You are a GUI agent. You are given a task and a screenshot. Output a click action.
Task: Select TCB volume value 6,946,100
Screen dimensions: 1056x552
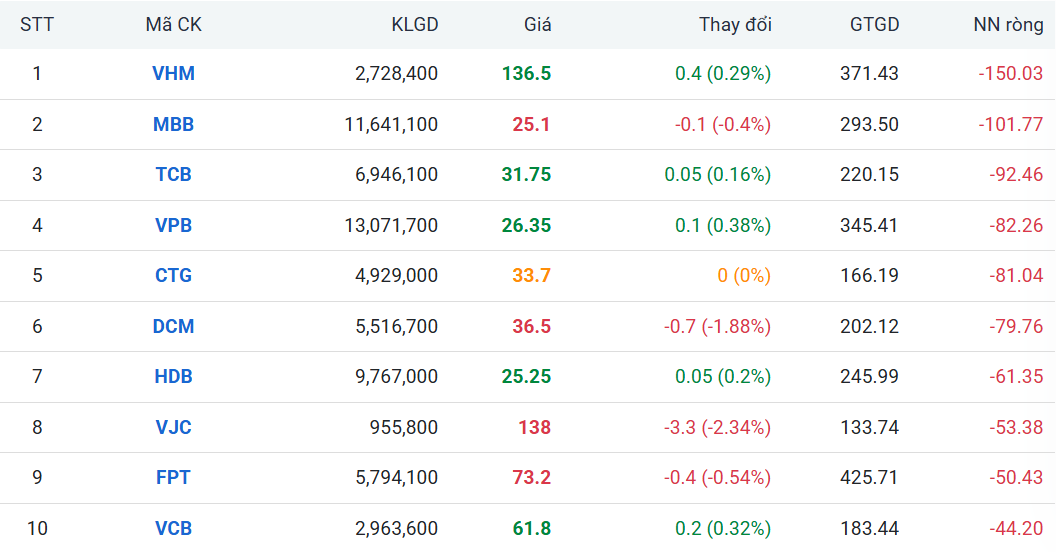397,174
